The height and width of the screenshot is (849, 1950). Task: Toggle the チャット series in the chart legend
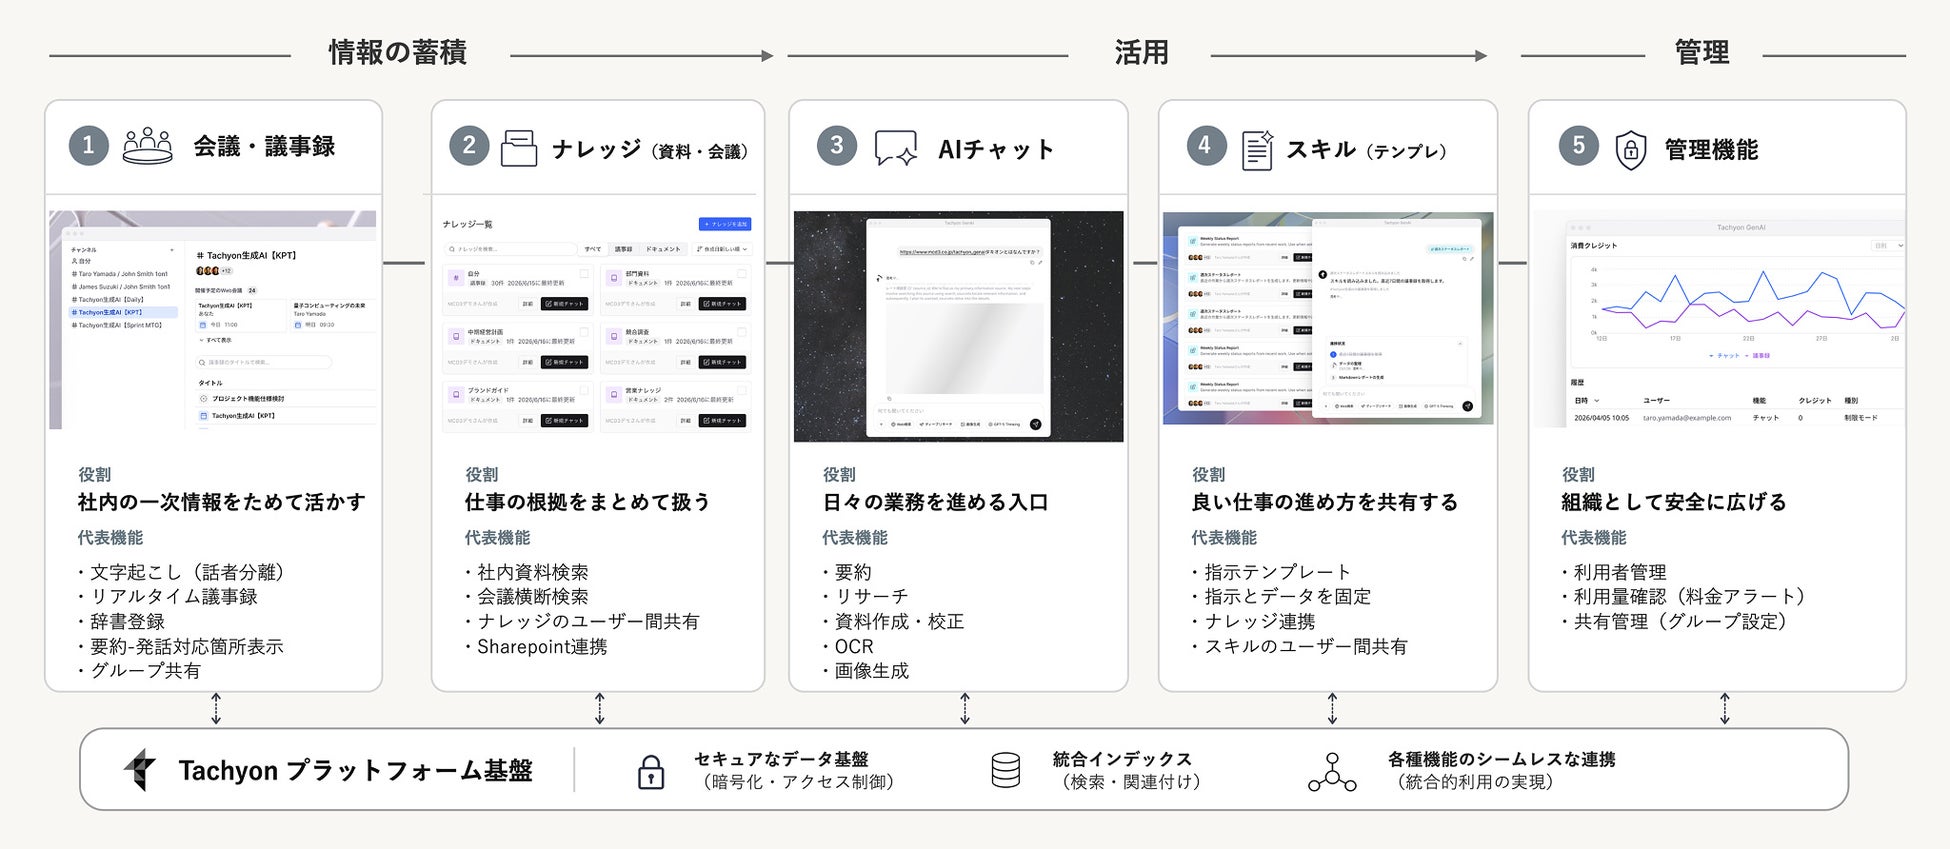(x=1724, y=356)
